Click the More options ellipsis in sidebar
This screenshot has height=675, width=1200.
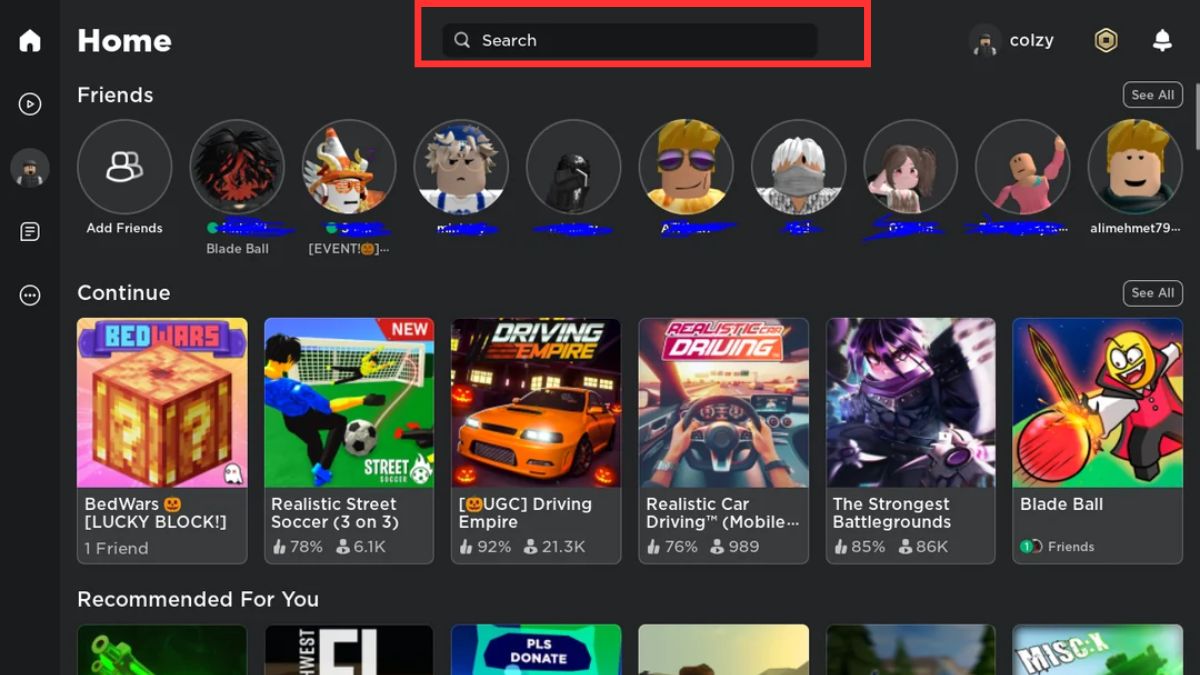point(29,294)
